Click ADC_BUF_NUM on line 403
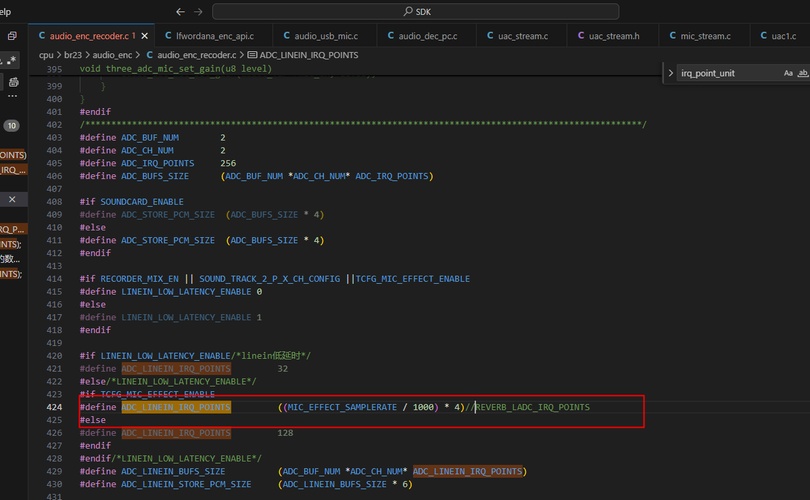 [x=150, y=137]
